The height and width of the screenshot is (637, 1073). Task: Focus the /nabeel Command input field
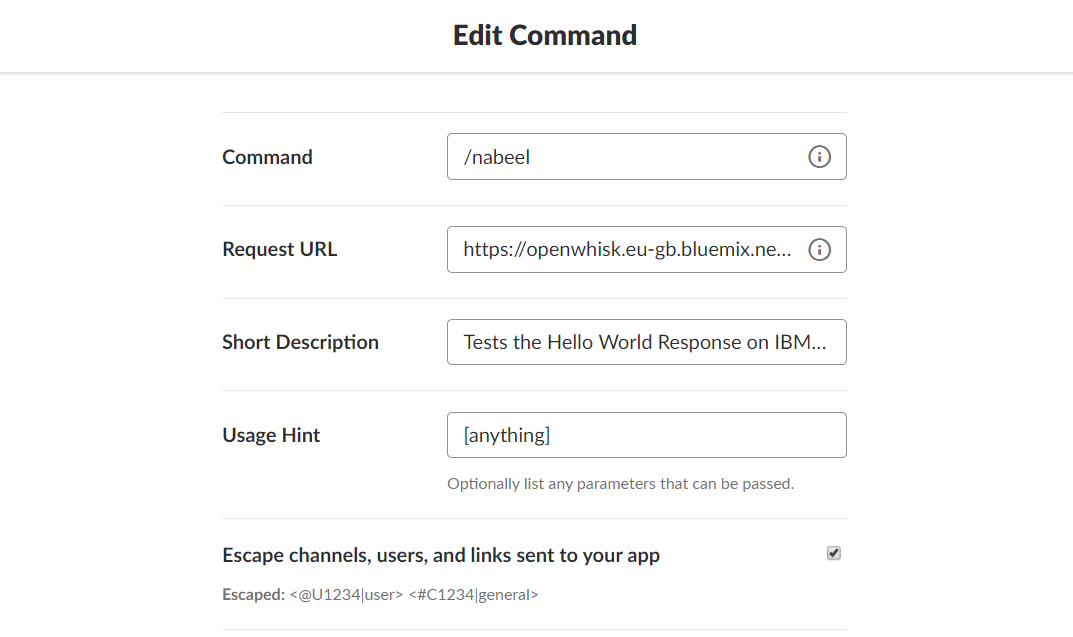(647, 157)
